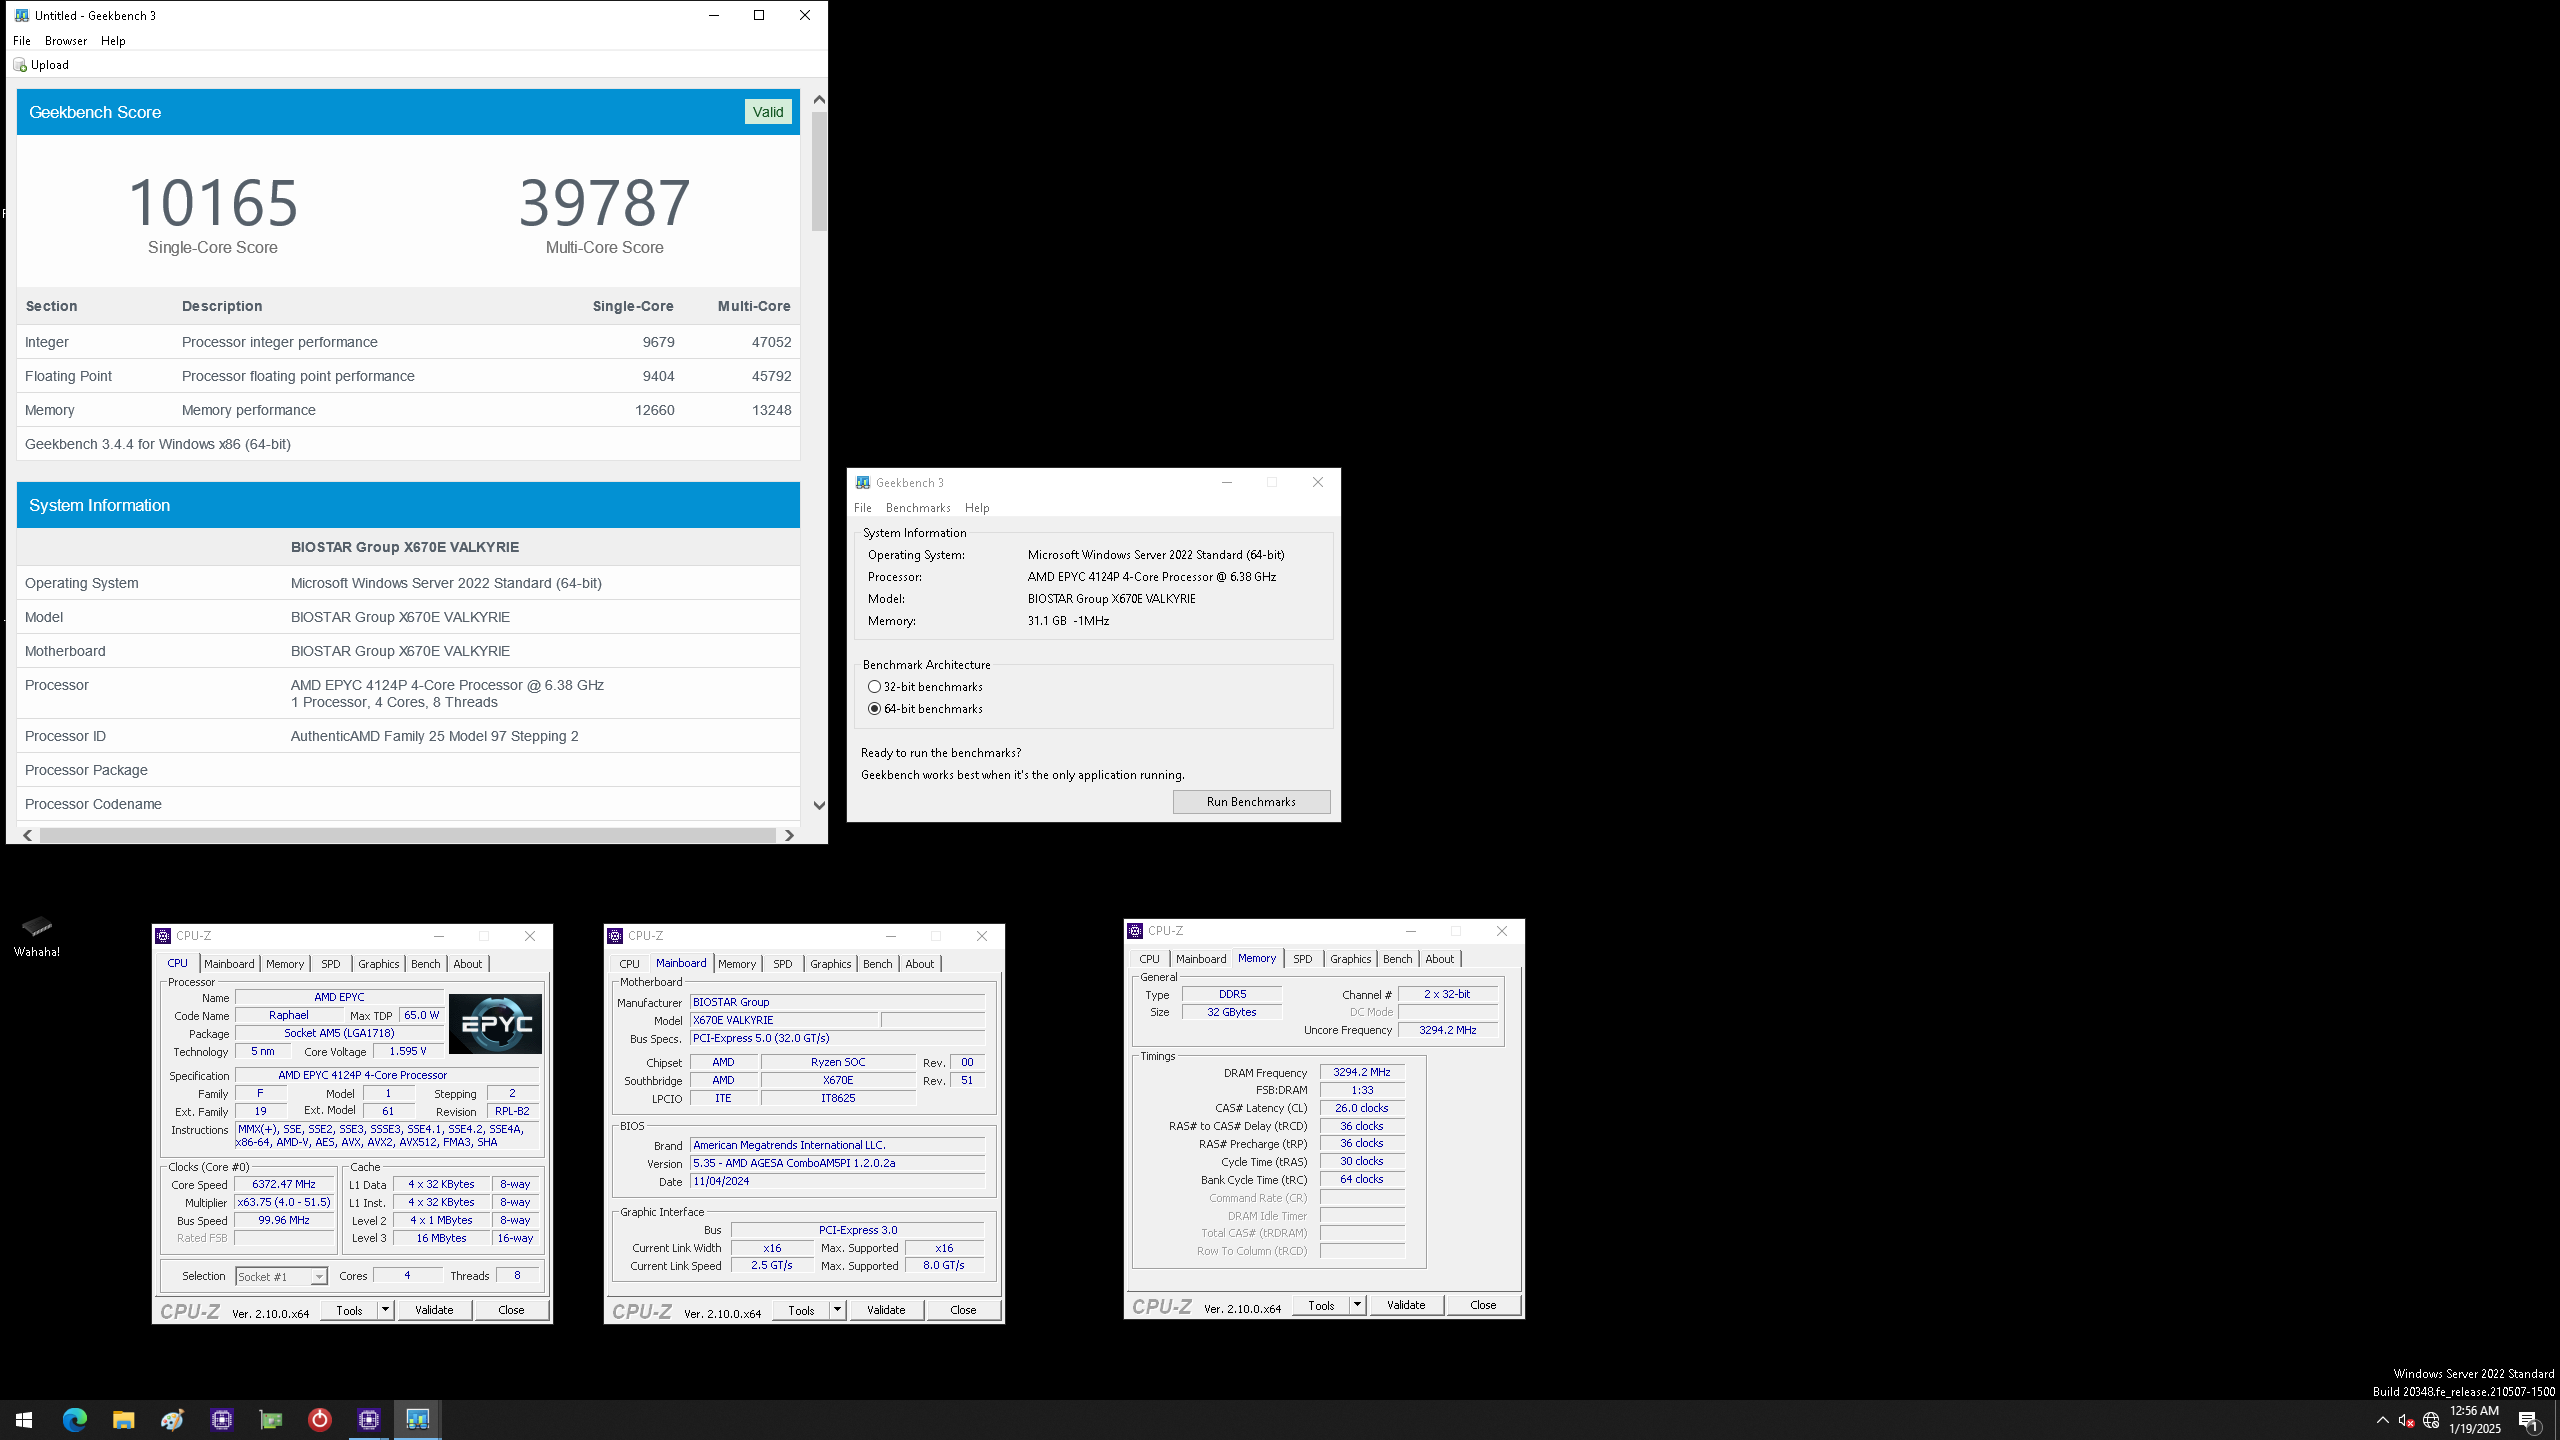Click vertical scrollbar thumb in Geekbench results
Image resolution: width=2560 pixels, height=1440 pixels.
pos(819,171)
